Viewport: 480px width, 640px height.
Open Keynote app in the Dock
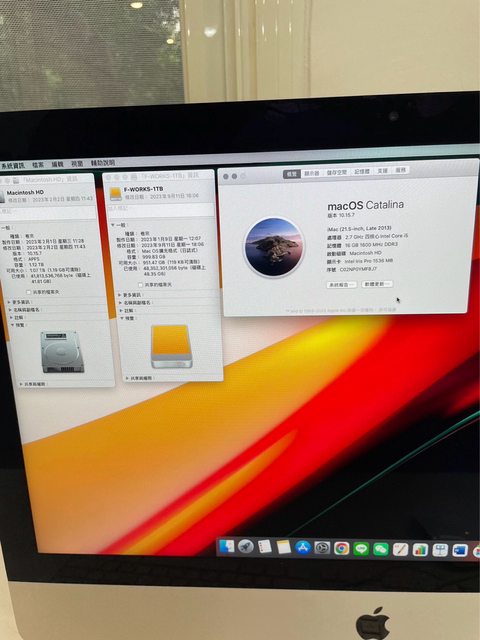440,550
